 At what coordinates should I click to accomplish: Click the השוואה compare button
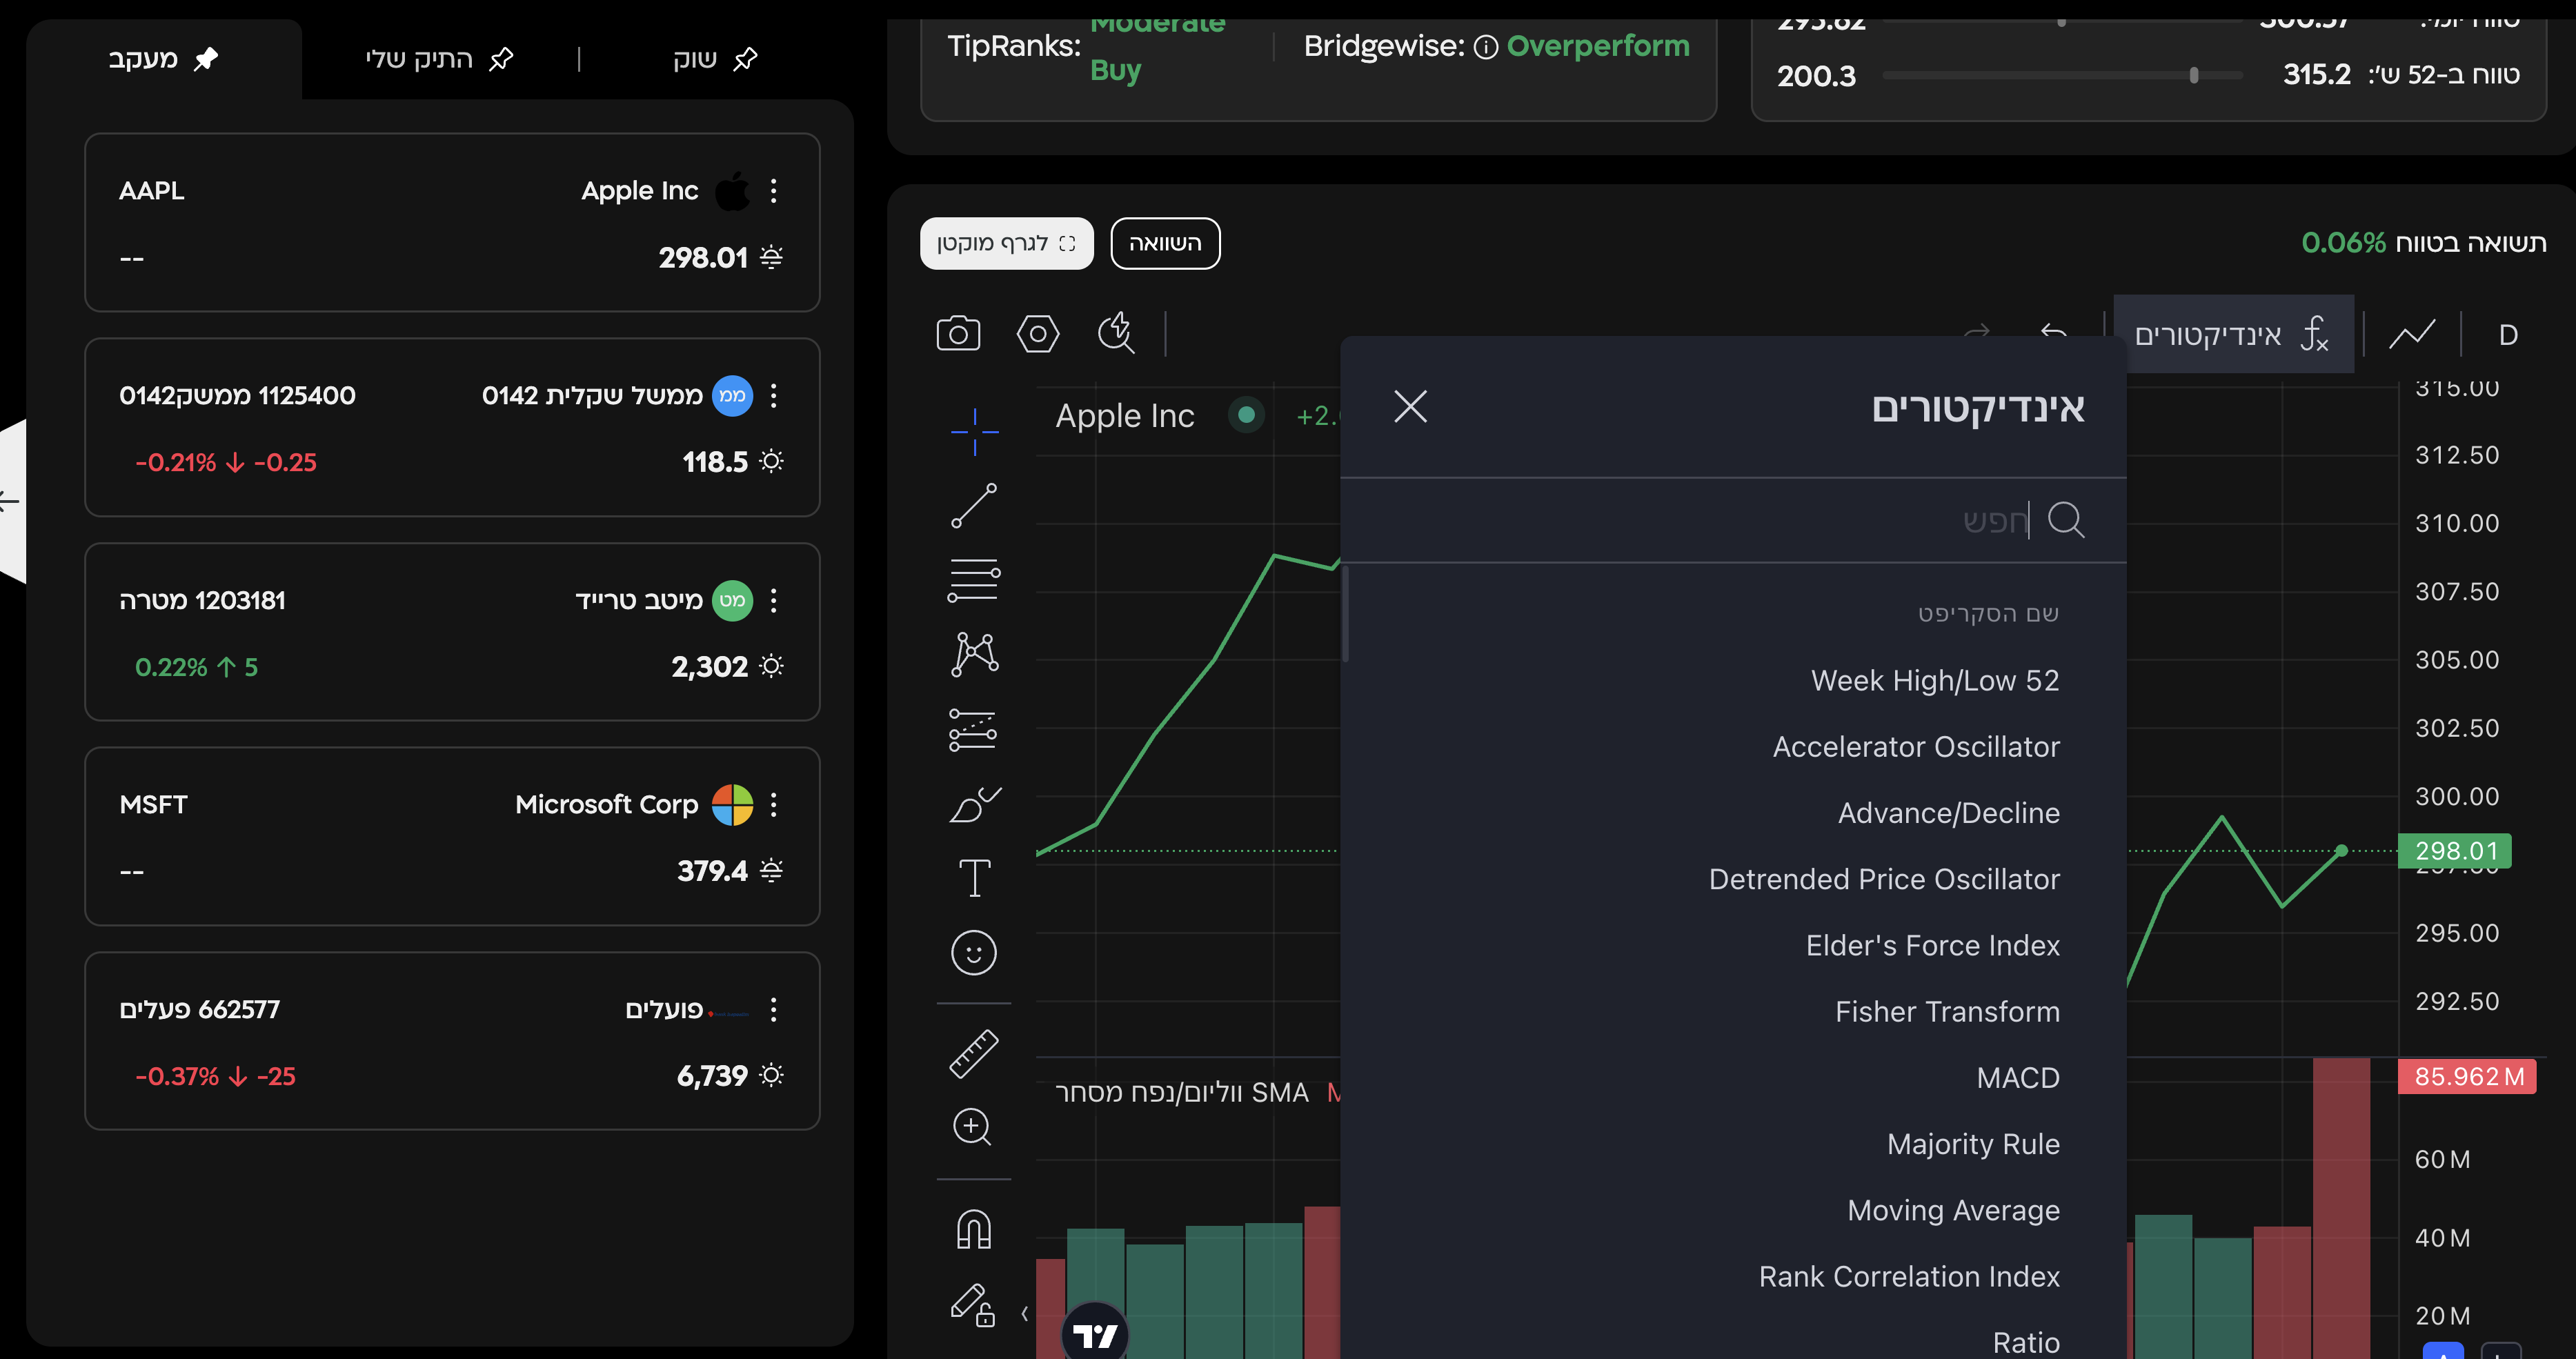click(x=1165, y=243)
